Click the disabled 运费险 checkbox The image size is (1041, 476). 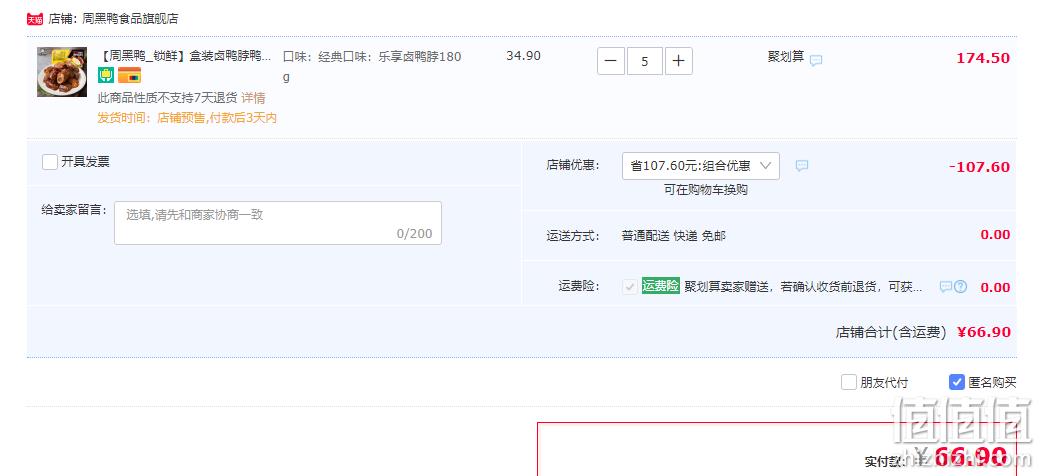(629, 287)
